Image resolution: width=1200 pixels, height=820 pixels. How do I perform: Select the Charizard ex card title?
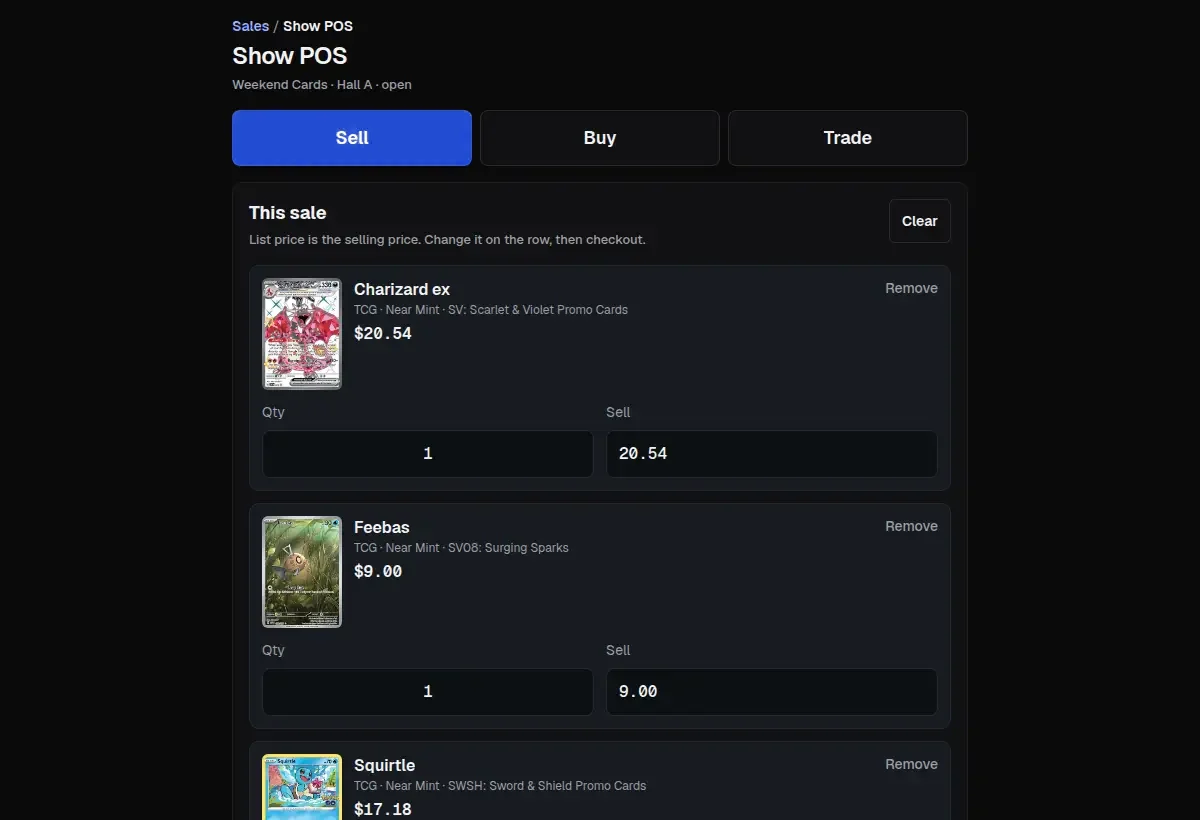[x=402, y=289]
